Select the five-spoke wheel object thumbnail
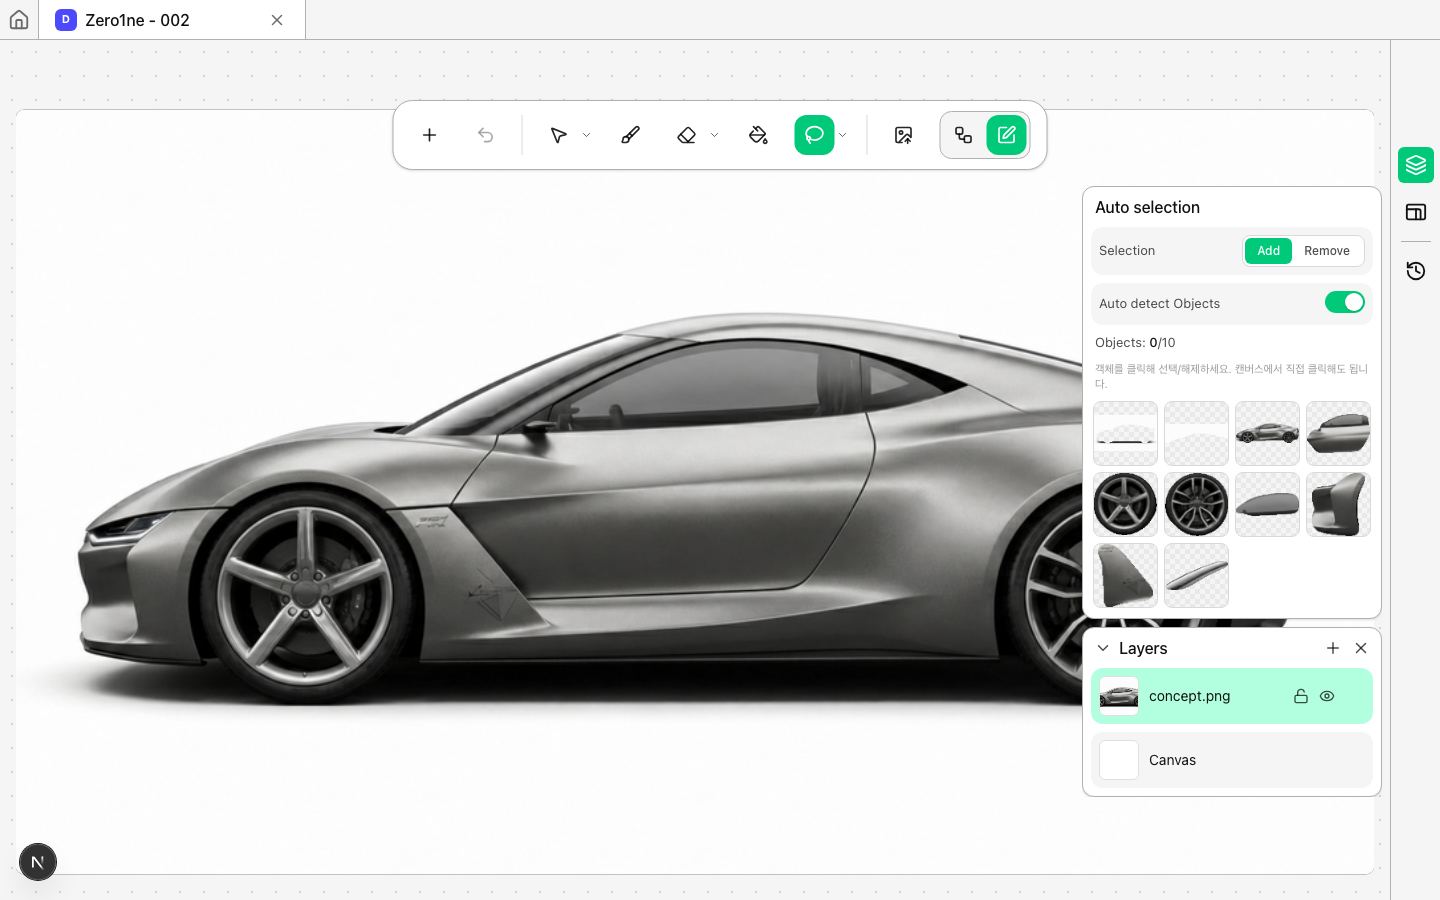The width and height of the screenshot is (1440, 900). tap(1125, 504)
